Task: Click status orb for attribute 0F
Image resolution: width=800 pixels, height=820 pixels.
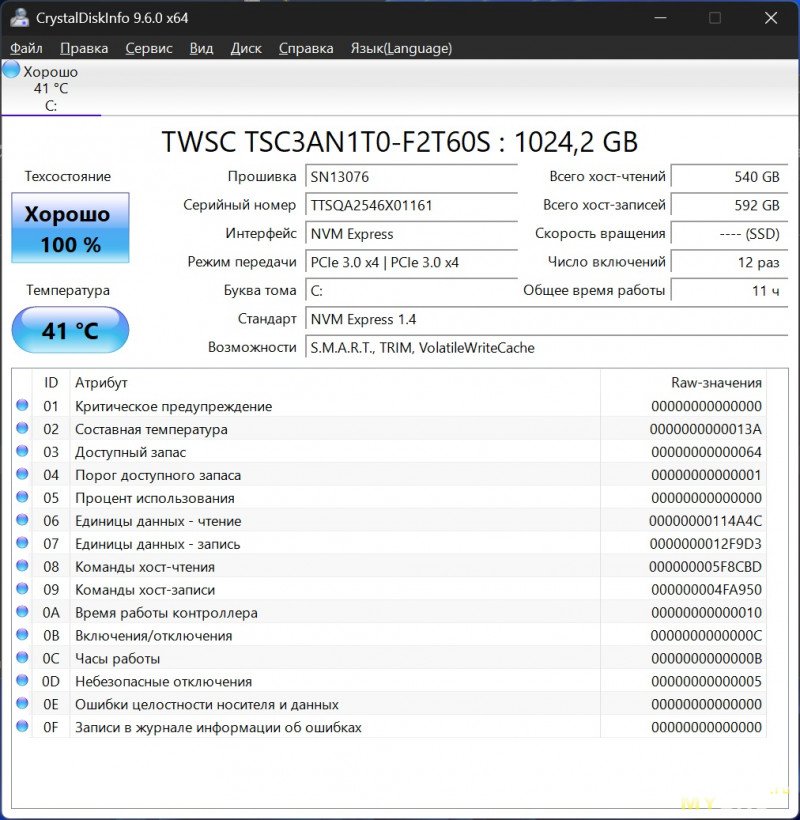Action: tap(22, 726)
